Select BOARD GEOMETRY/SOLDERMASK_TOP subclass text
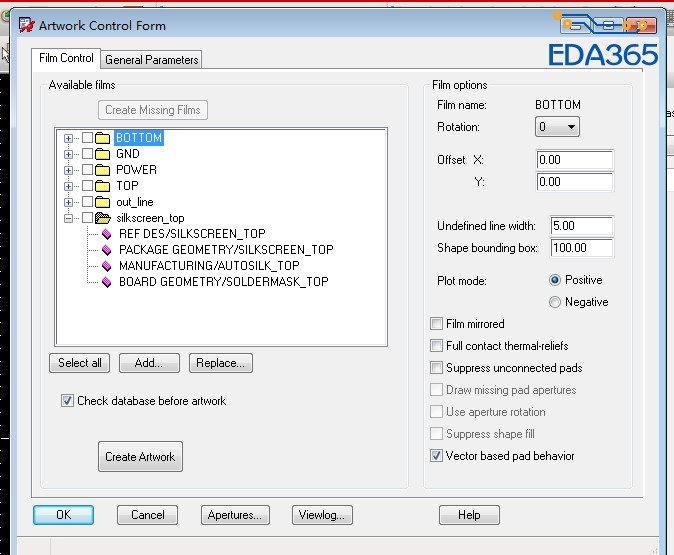The width and height of the screenshot is (674, 555). tap(224, 282)
